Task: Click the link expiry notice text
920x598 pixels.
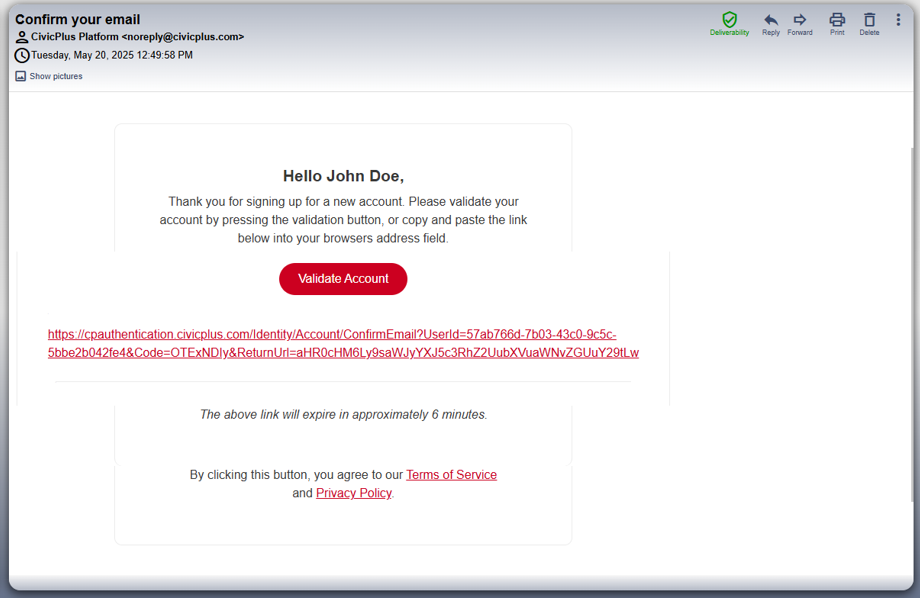Action: point(343,414)
